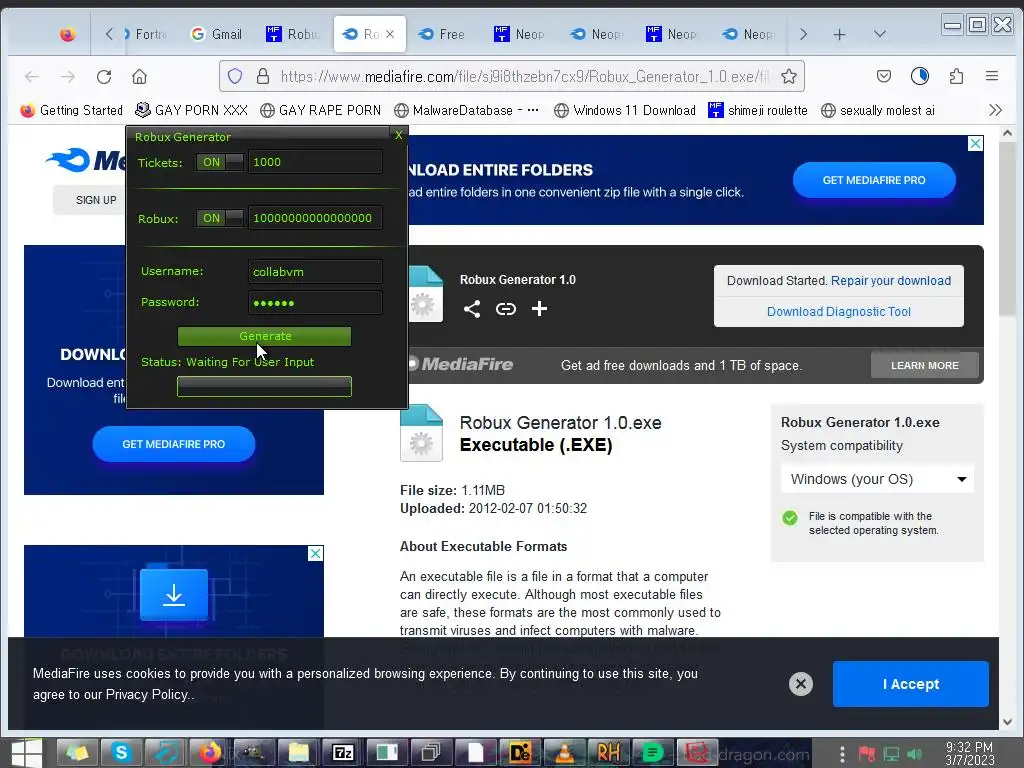Screen dimensions: 1024x768
Task: Open the Firefox account/profile icon
Action: (920, 76)
